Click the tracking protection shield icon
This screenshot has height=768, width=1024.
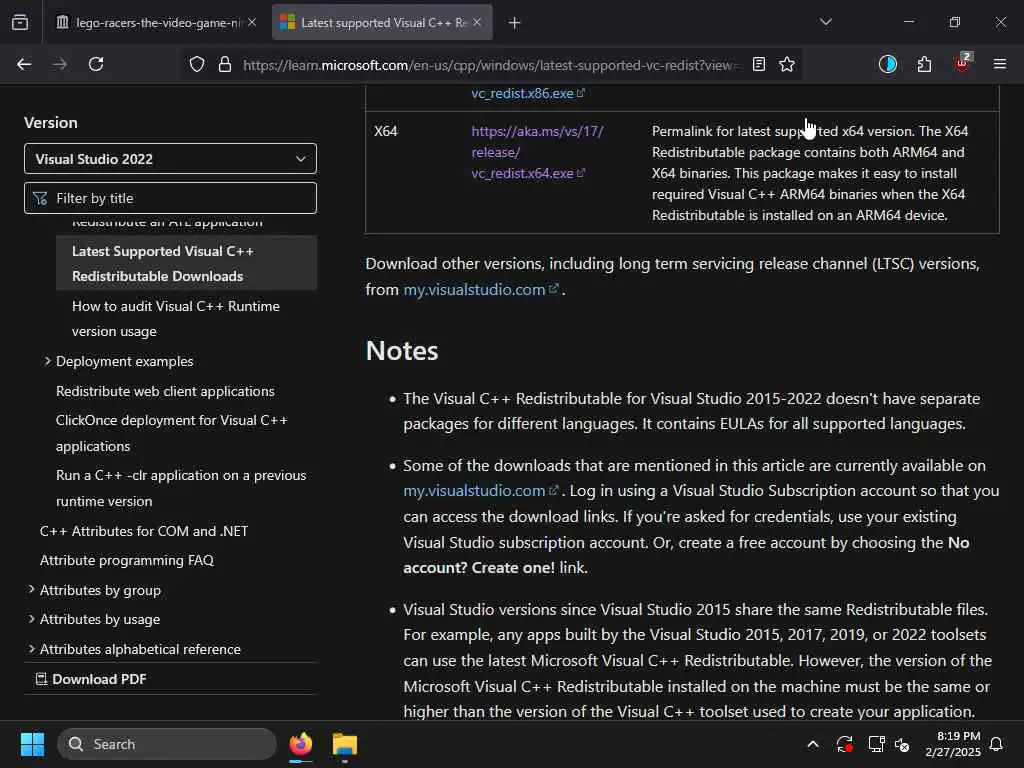coord(197,65)
